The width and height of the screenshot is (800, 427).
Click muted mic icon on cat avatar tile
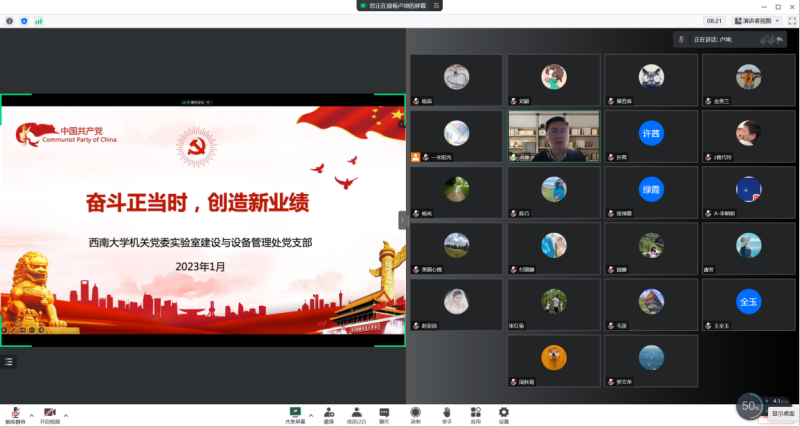point(611,101)
